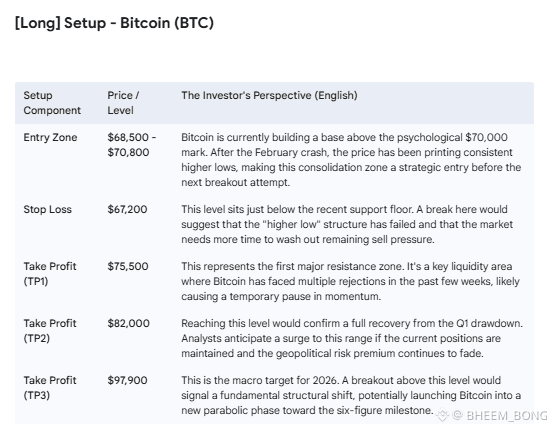
Task: Click the Binance watermark logo icon
Action: (442, 415)
